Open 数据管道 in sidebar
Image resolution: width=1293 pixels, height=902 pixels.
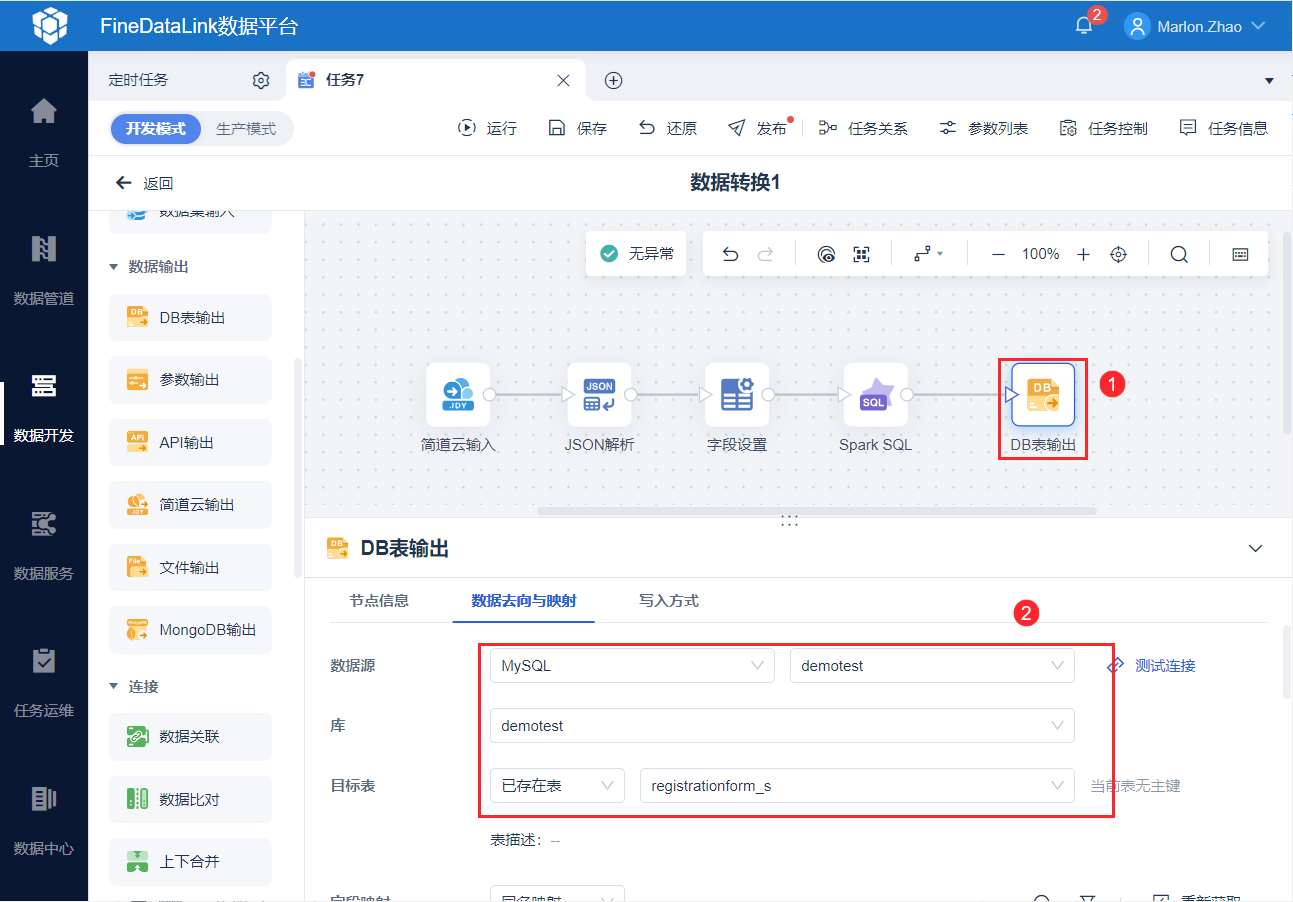tap(44, 269)
